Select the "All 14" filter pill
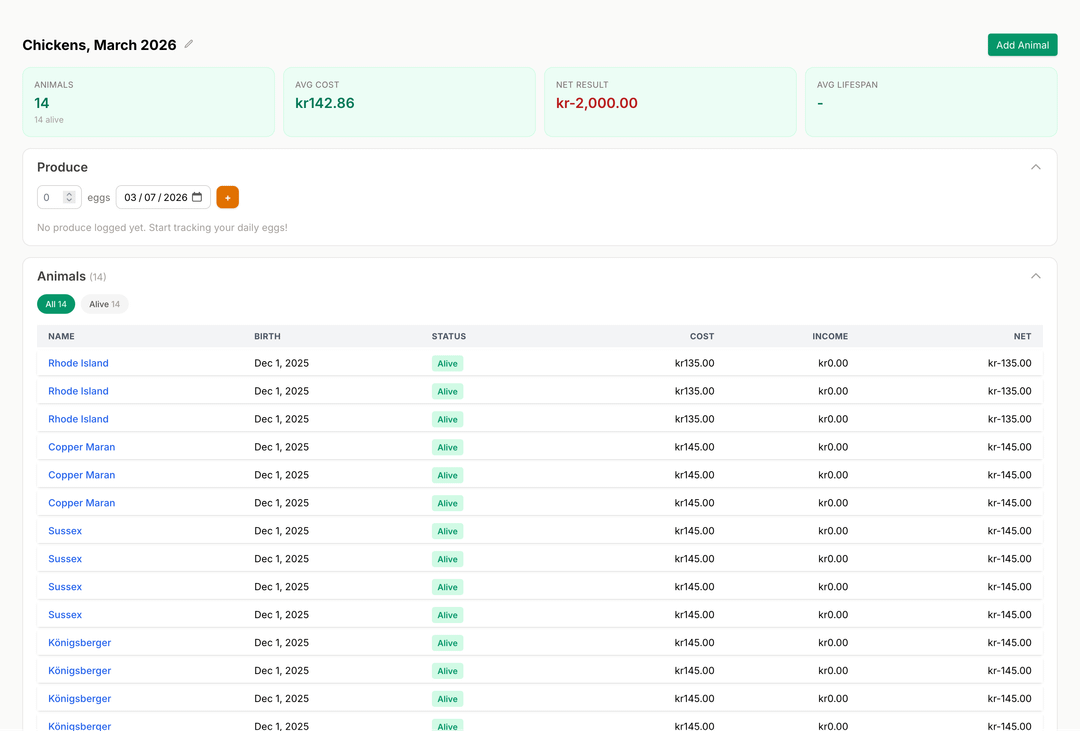Screen dimensions: 1080x731 click(x=56, y=304)
